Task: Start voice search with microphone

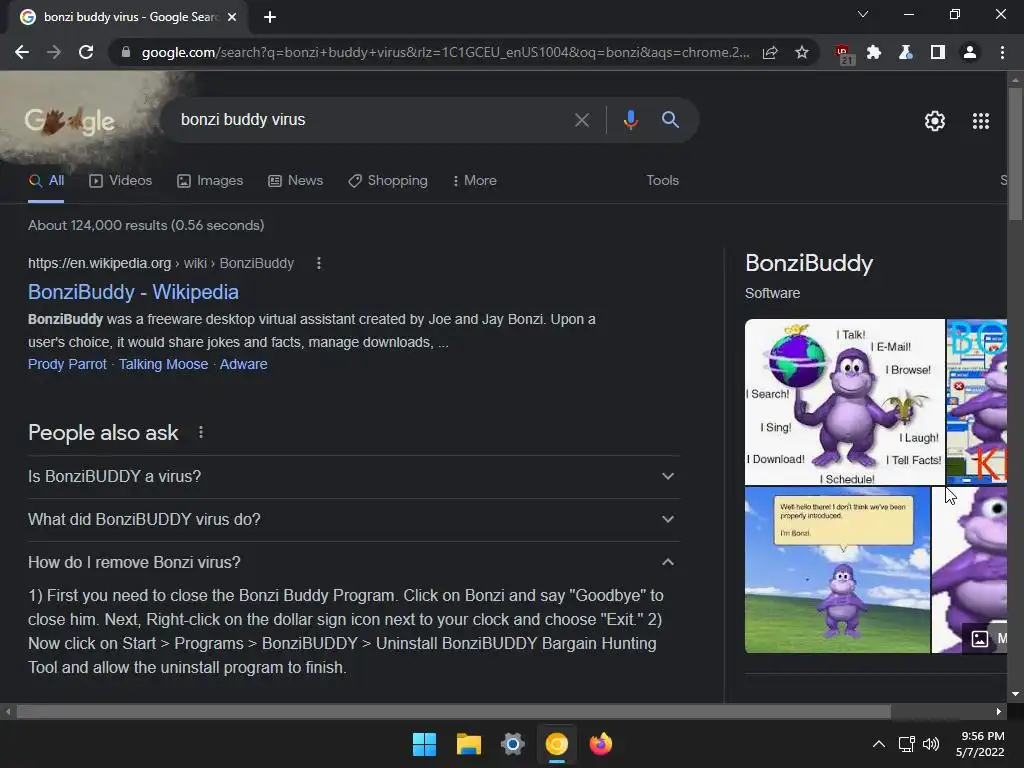Action: 630,120
